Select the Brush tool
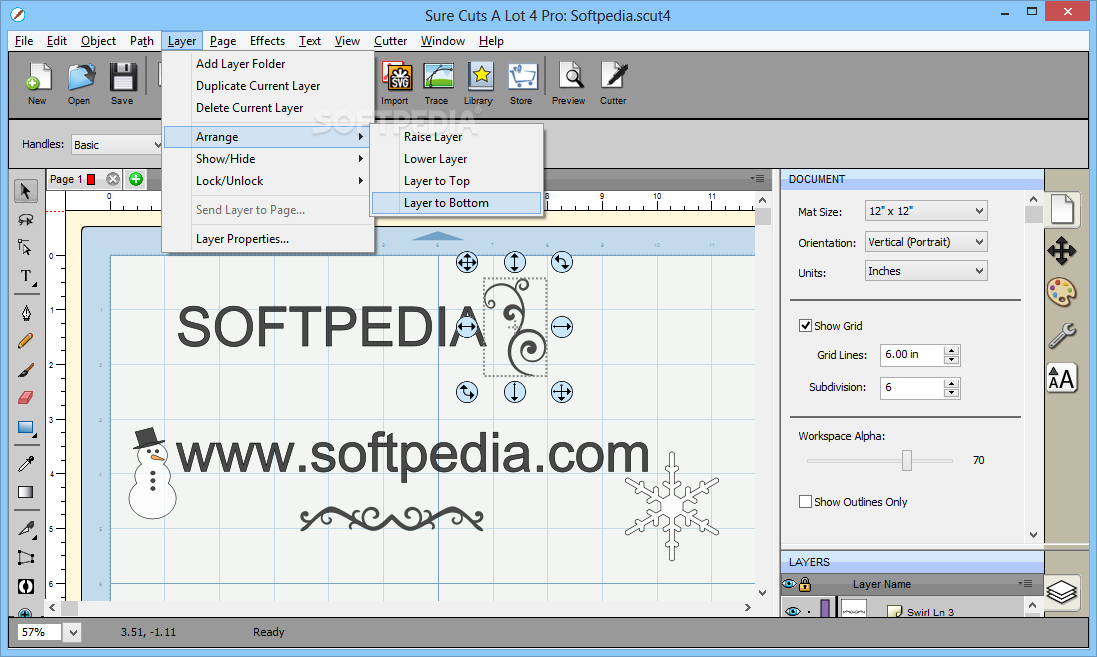This screenshot has width=1097, height=657. pos(26,369)
